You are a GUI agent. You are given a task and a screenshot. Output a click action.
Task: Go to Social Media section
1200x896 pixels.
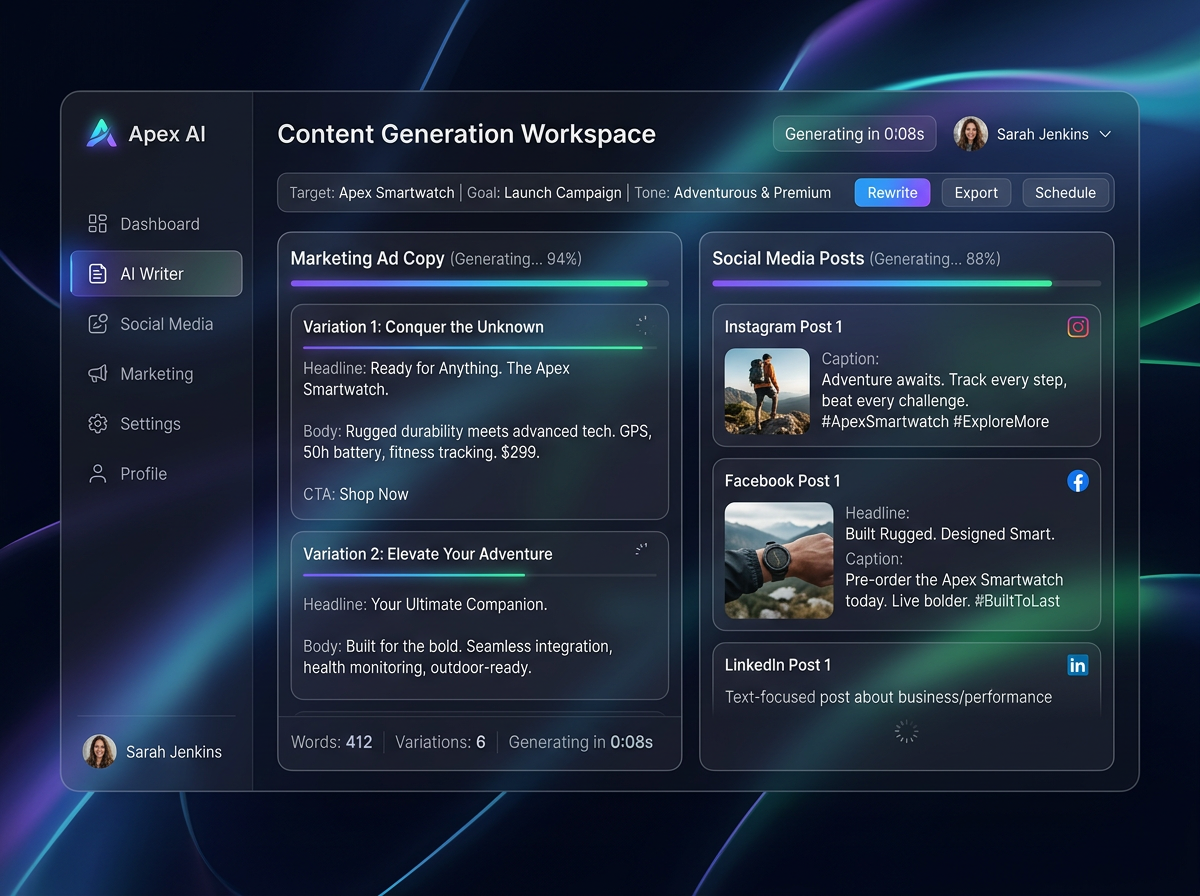click(x=156, y=323)
